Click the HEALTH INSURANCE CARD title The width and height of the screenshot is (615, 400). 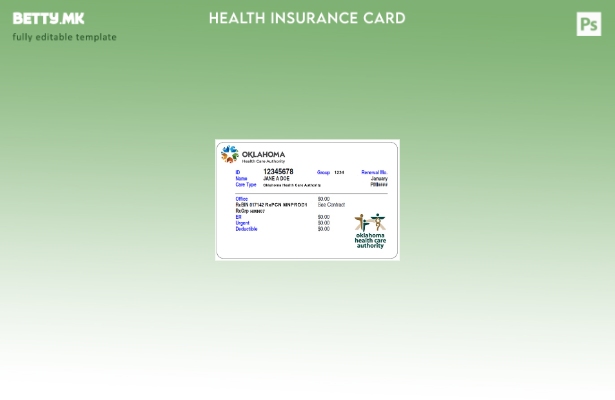pos(307,18)
